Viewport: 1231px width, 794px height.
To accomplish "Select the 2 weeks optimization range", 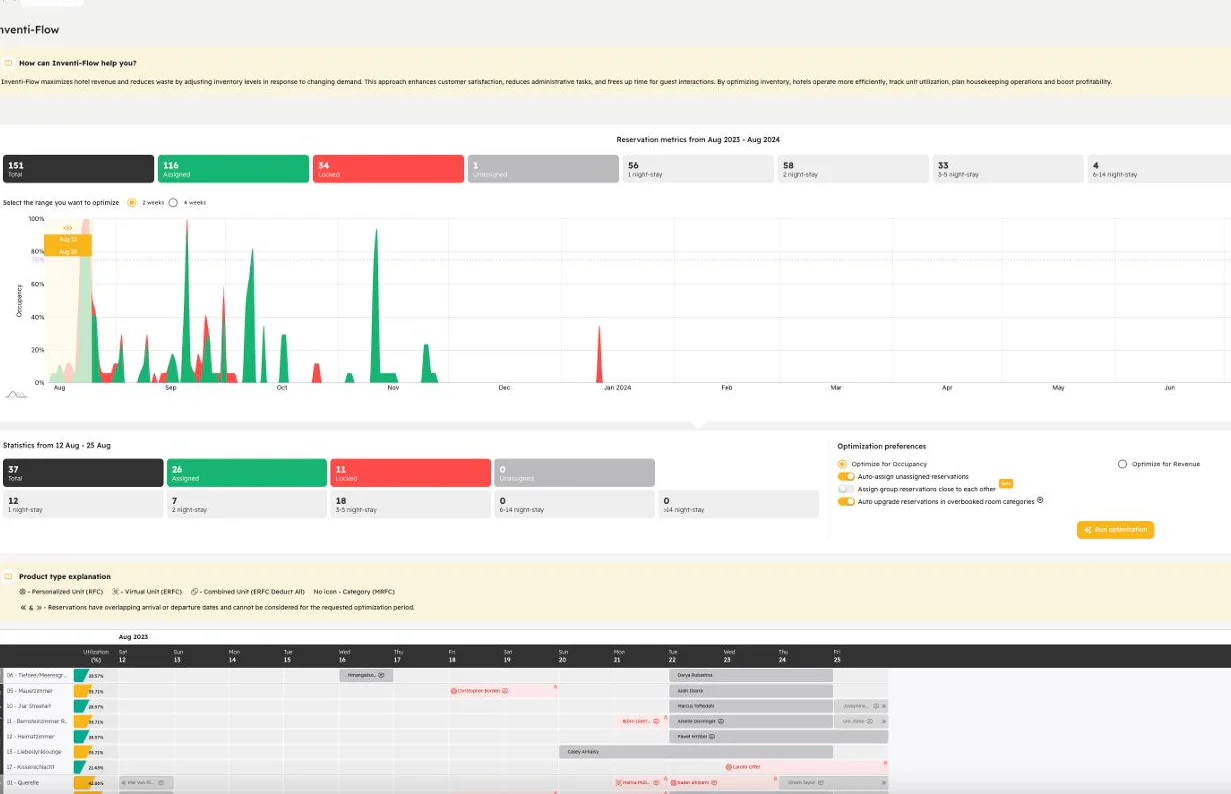I will (132, 202).
